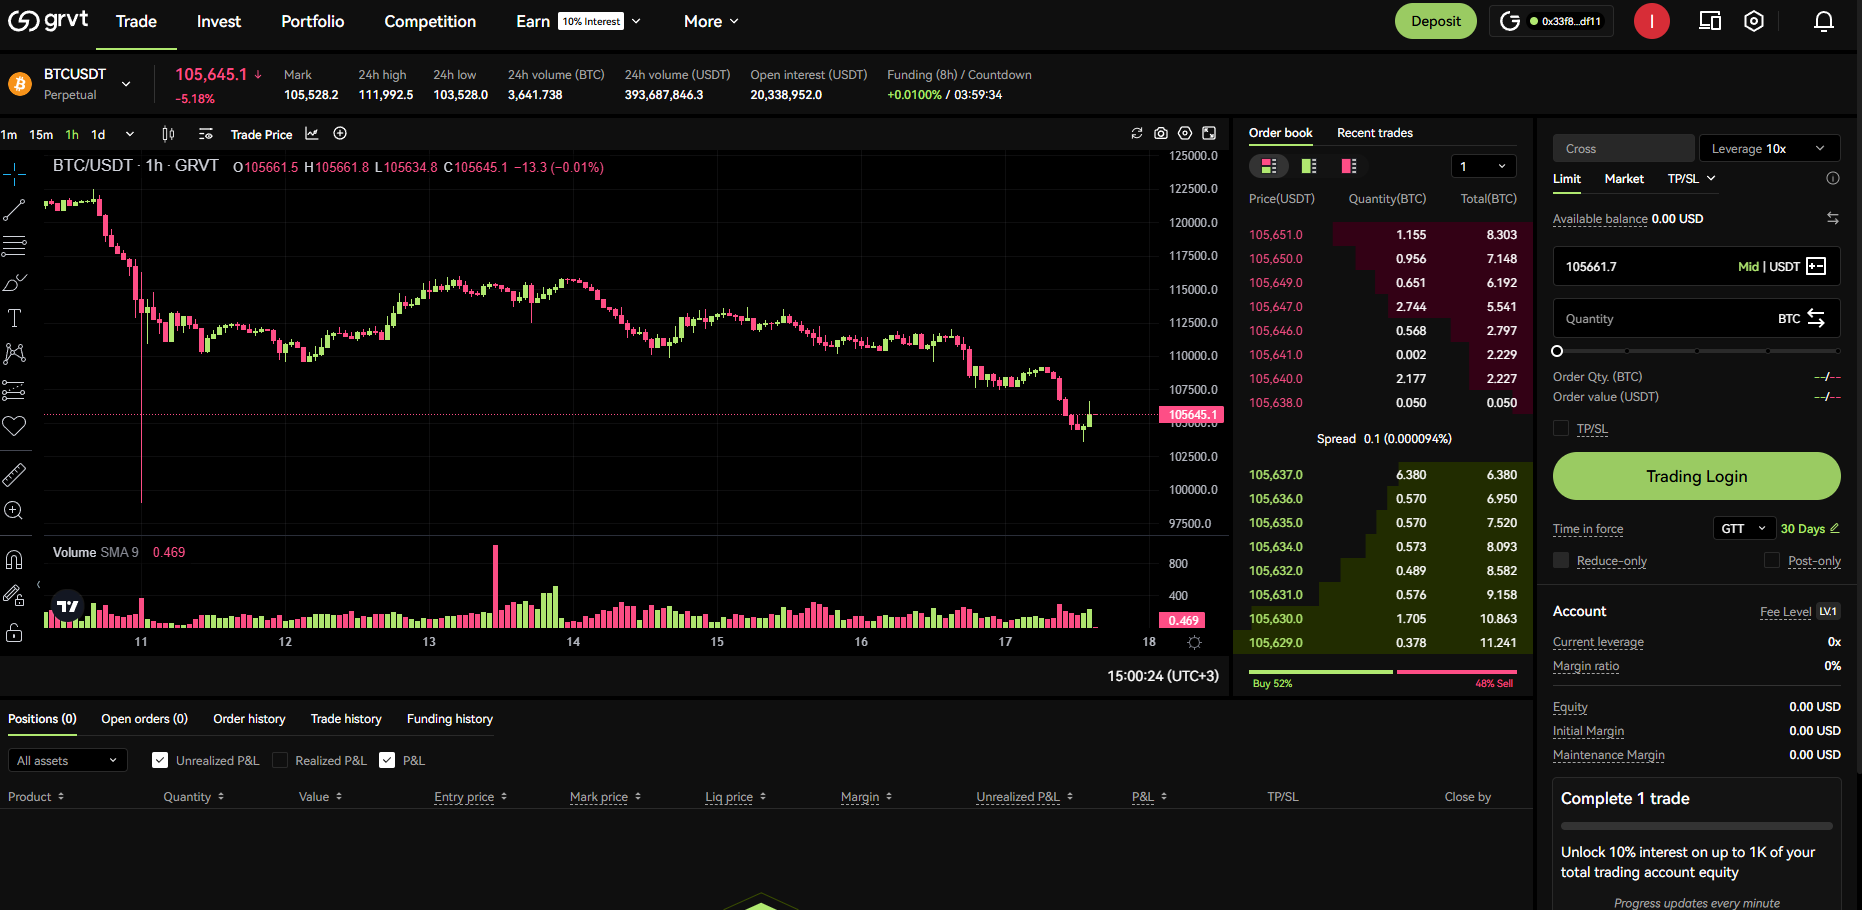Viewport: 1862px width, 910px height.
Task: Open the GTT time in force dropdown
Action: 1743,529
